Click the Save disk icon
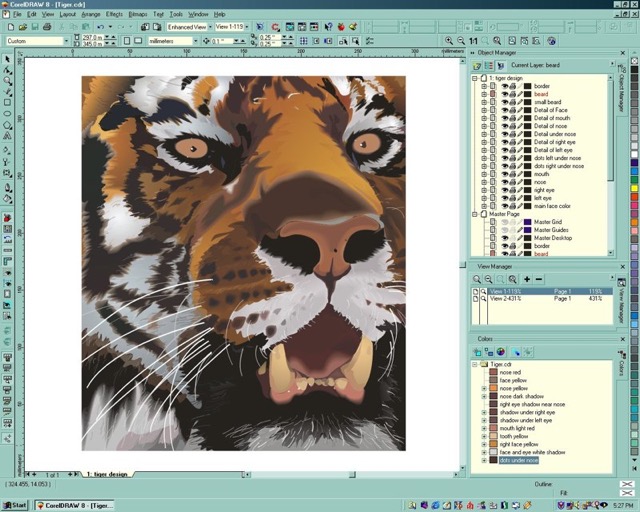The image size is (640, 512). click(35, 27)
